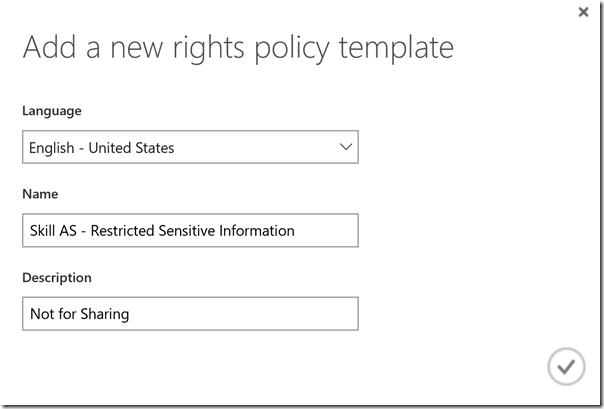Place cursor on 'Sharing' in the Description field
The image size is (604, 409).
pos(104,314)
